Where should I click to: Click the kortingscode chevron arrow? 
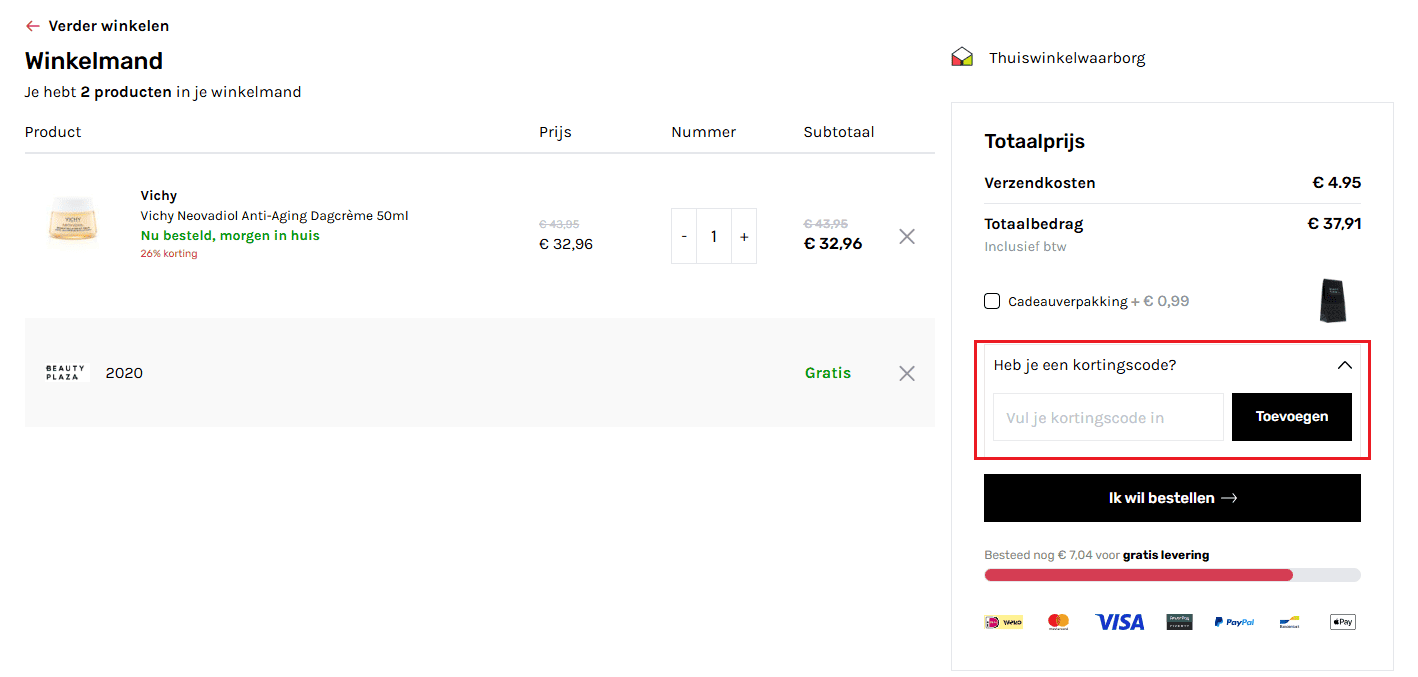[1345, 365]
